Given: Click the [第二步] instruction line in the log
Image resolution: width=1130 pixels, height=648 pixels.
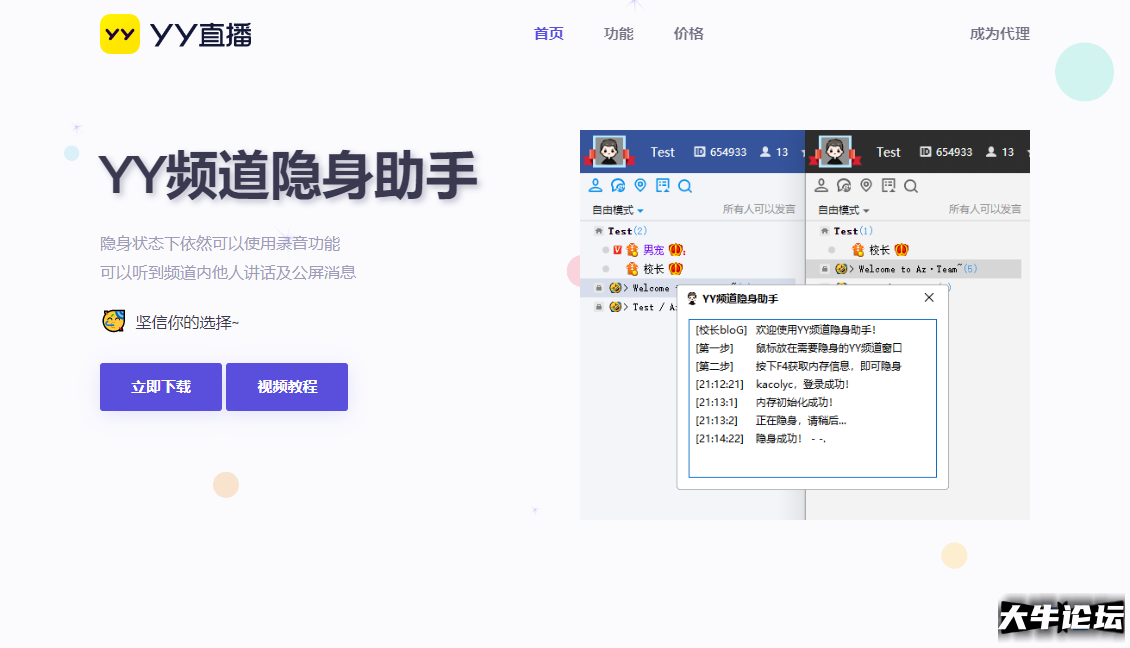Looking at the screenshot, I should [798, 365].
